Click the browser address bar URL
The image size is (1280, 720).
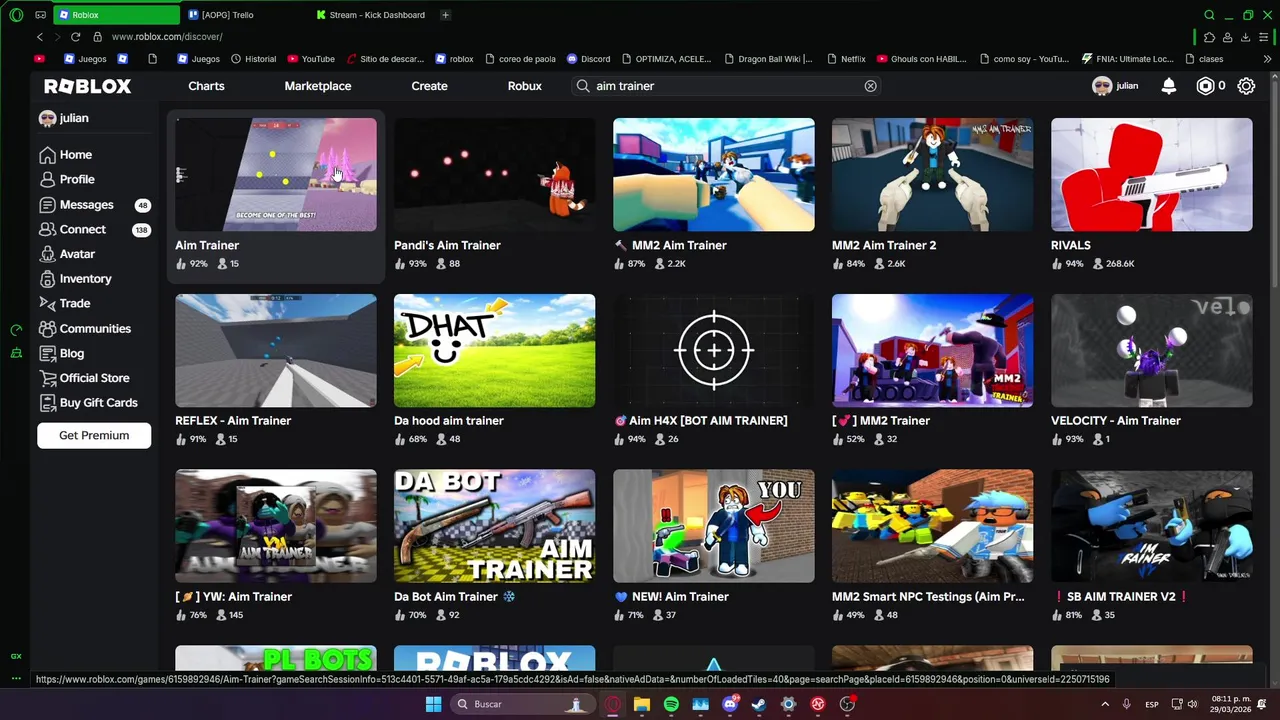pyautogui.click(x=167, y=37)
